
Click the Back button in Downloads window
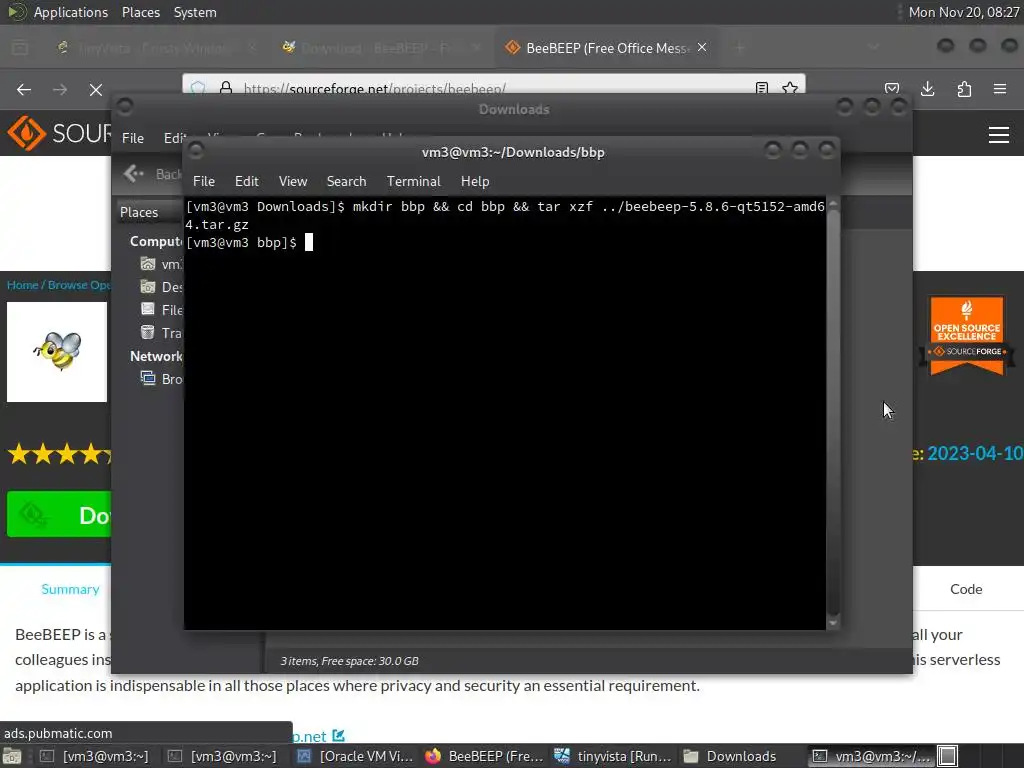152,174
